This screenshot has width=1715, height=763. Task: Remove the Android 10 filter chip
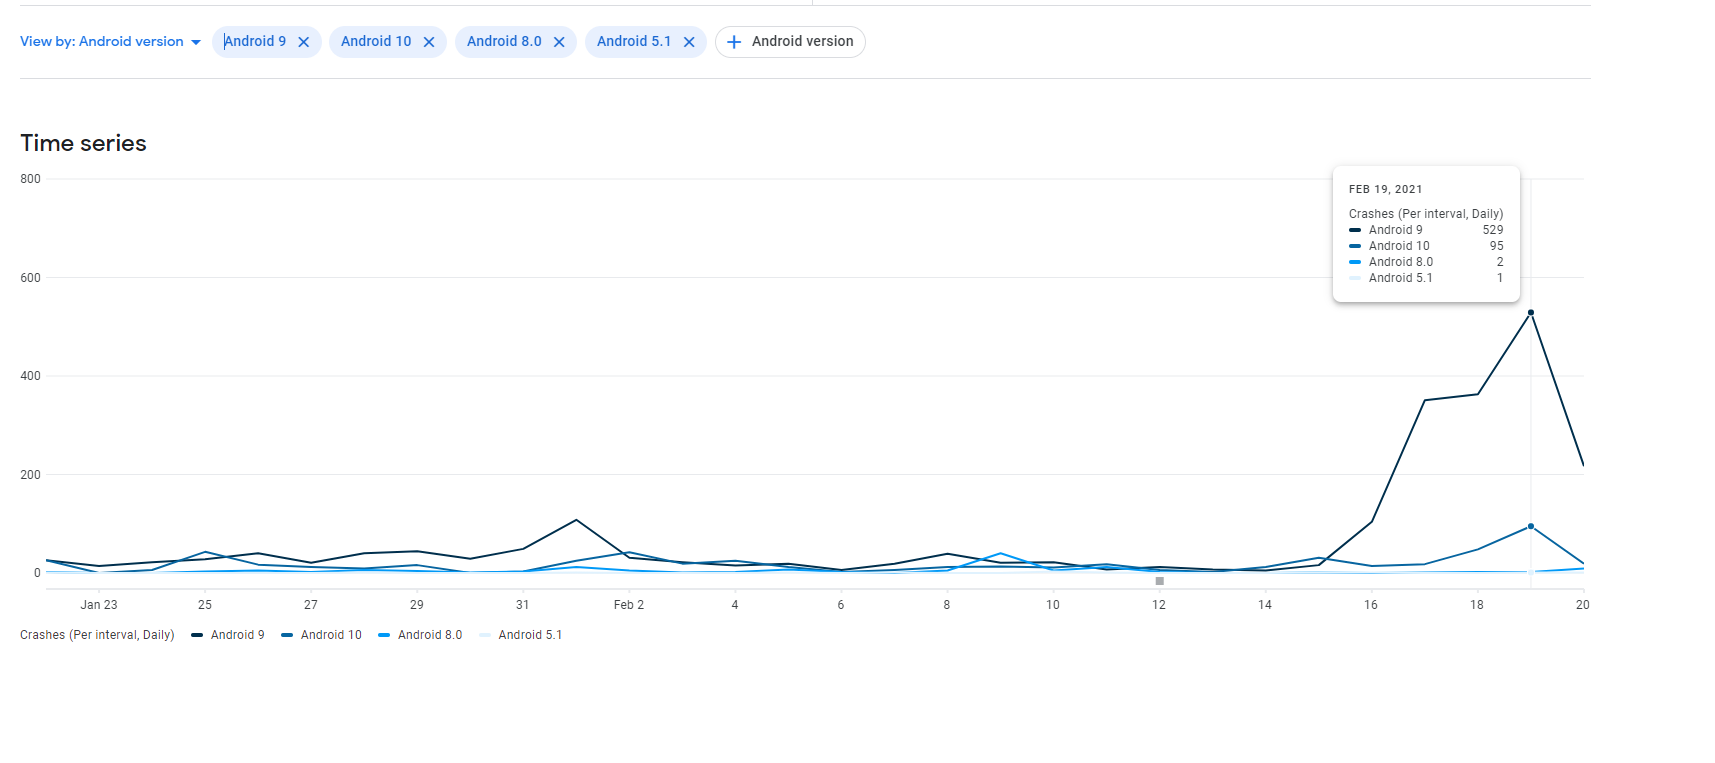tap(429, 42)
